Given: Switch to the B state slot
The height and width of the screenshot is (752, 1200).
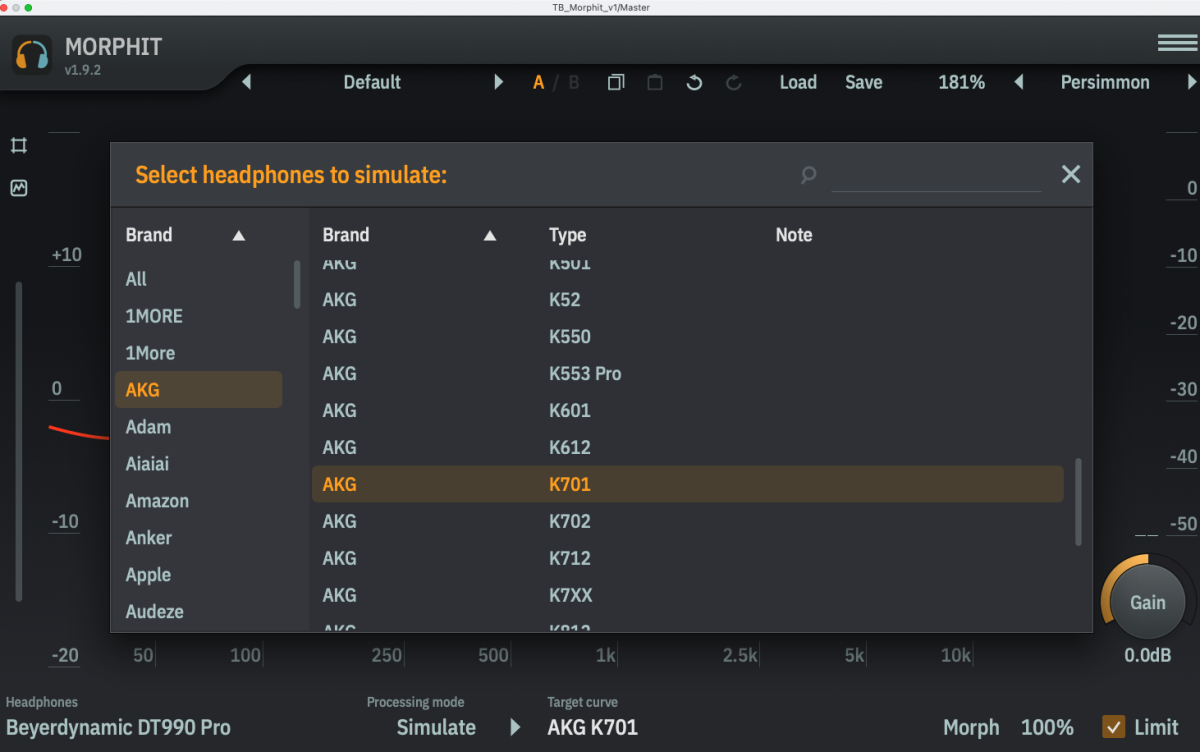Looking at the screenshot, I should 574,82.
